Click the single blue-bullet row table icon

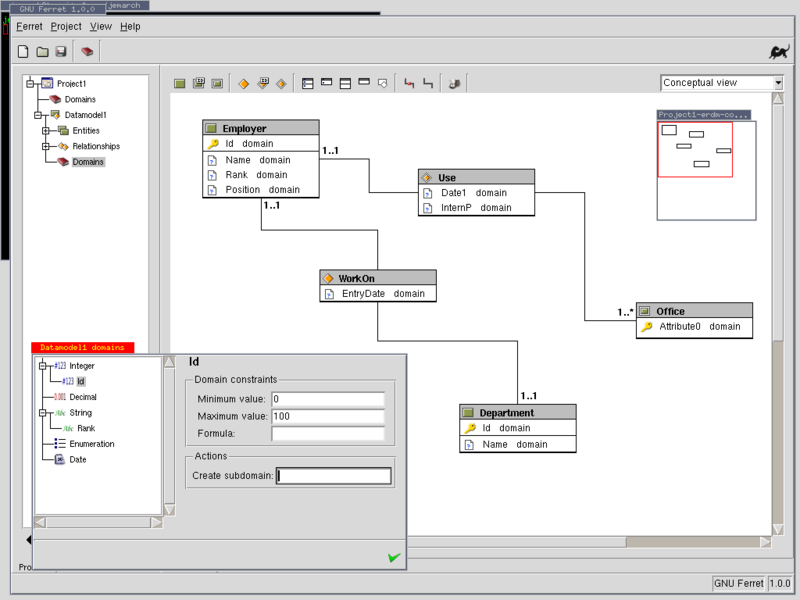(327, 82)
